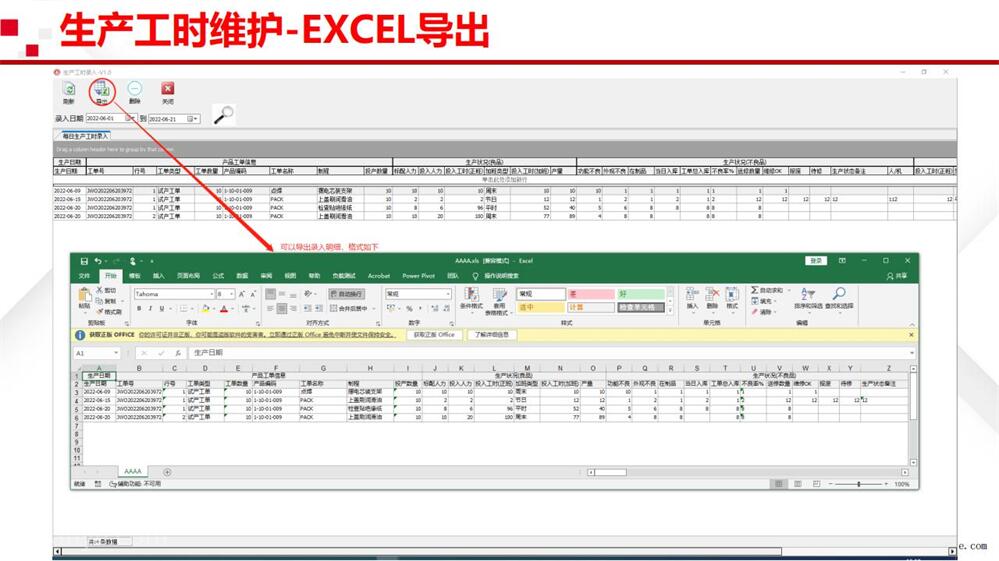
Task: Select the daily work-hour entry tab in the app
Action: point(85,136)
